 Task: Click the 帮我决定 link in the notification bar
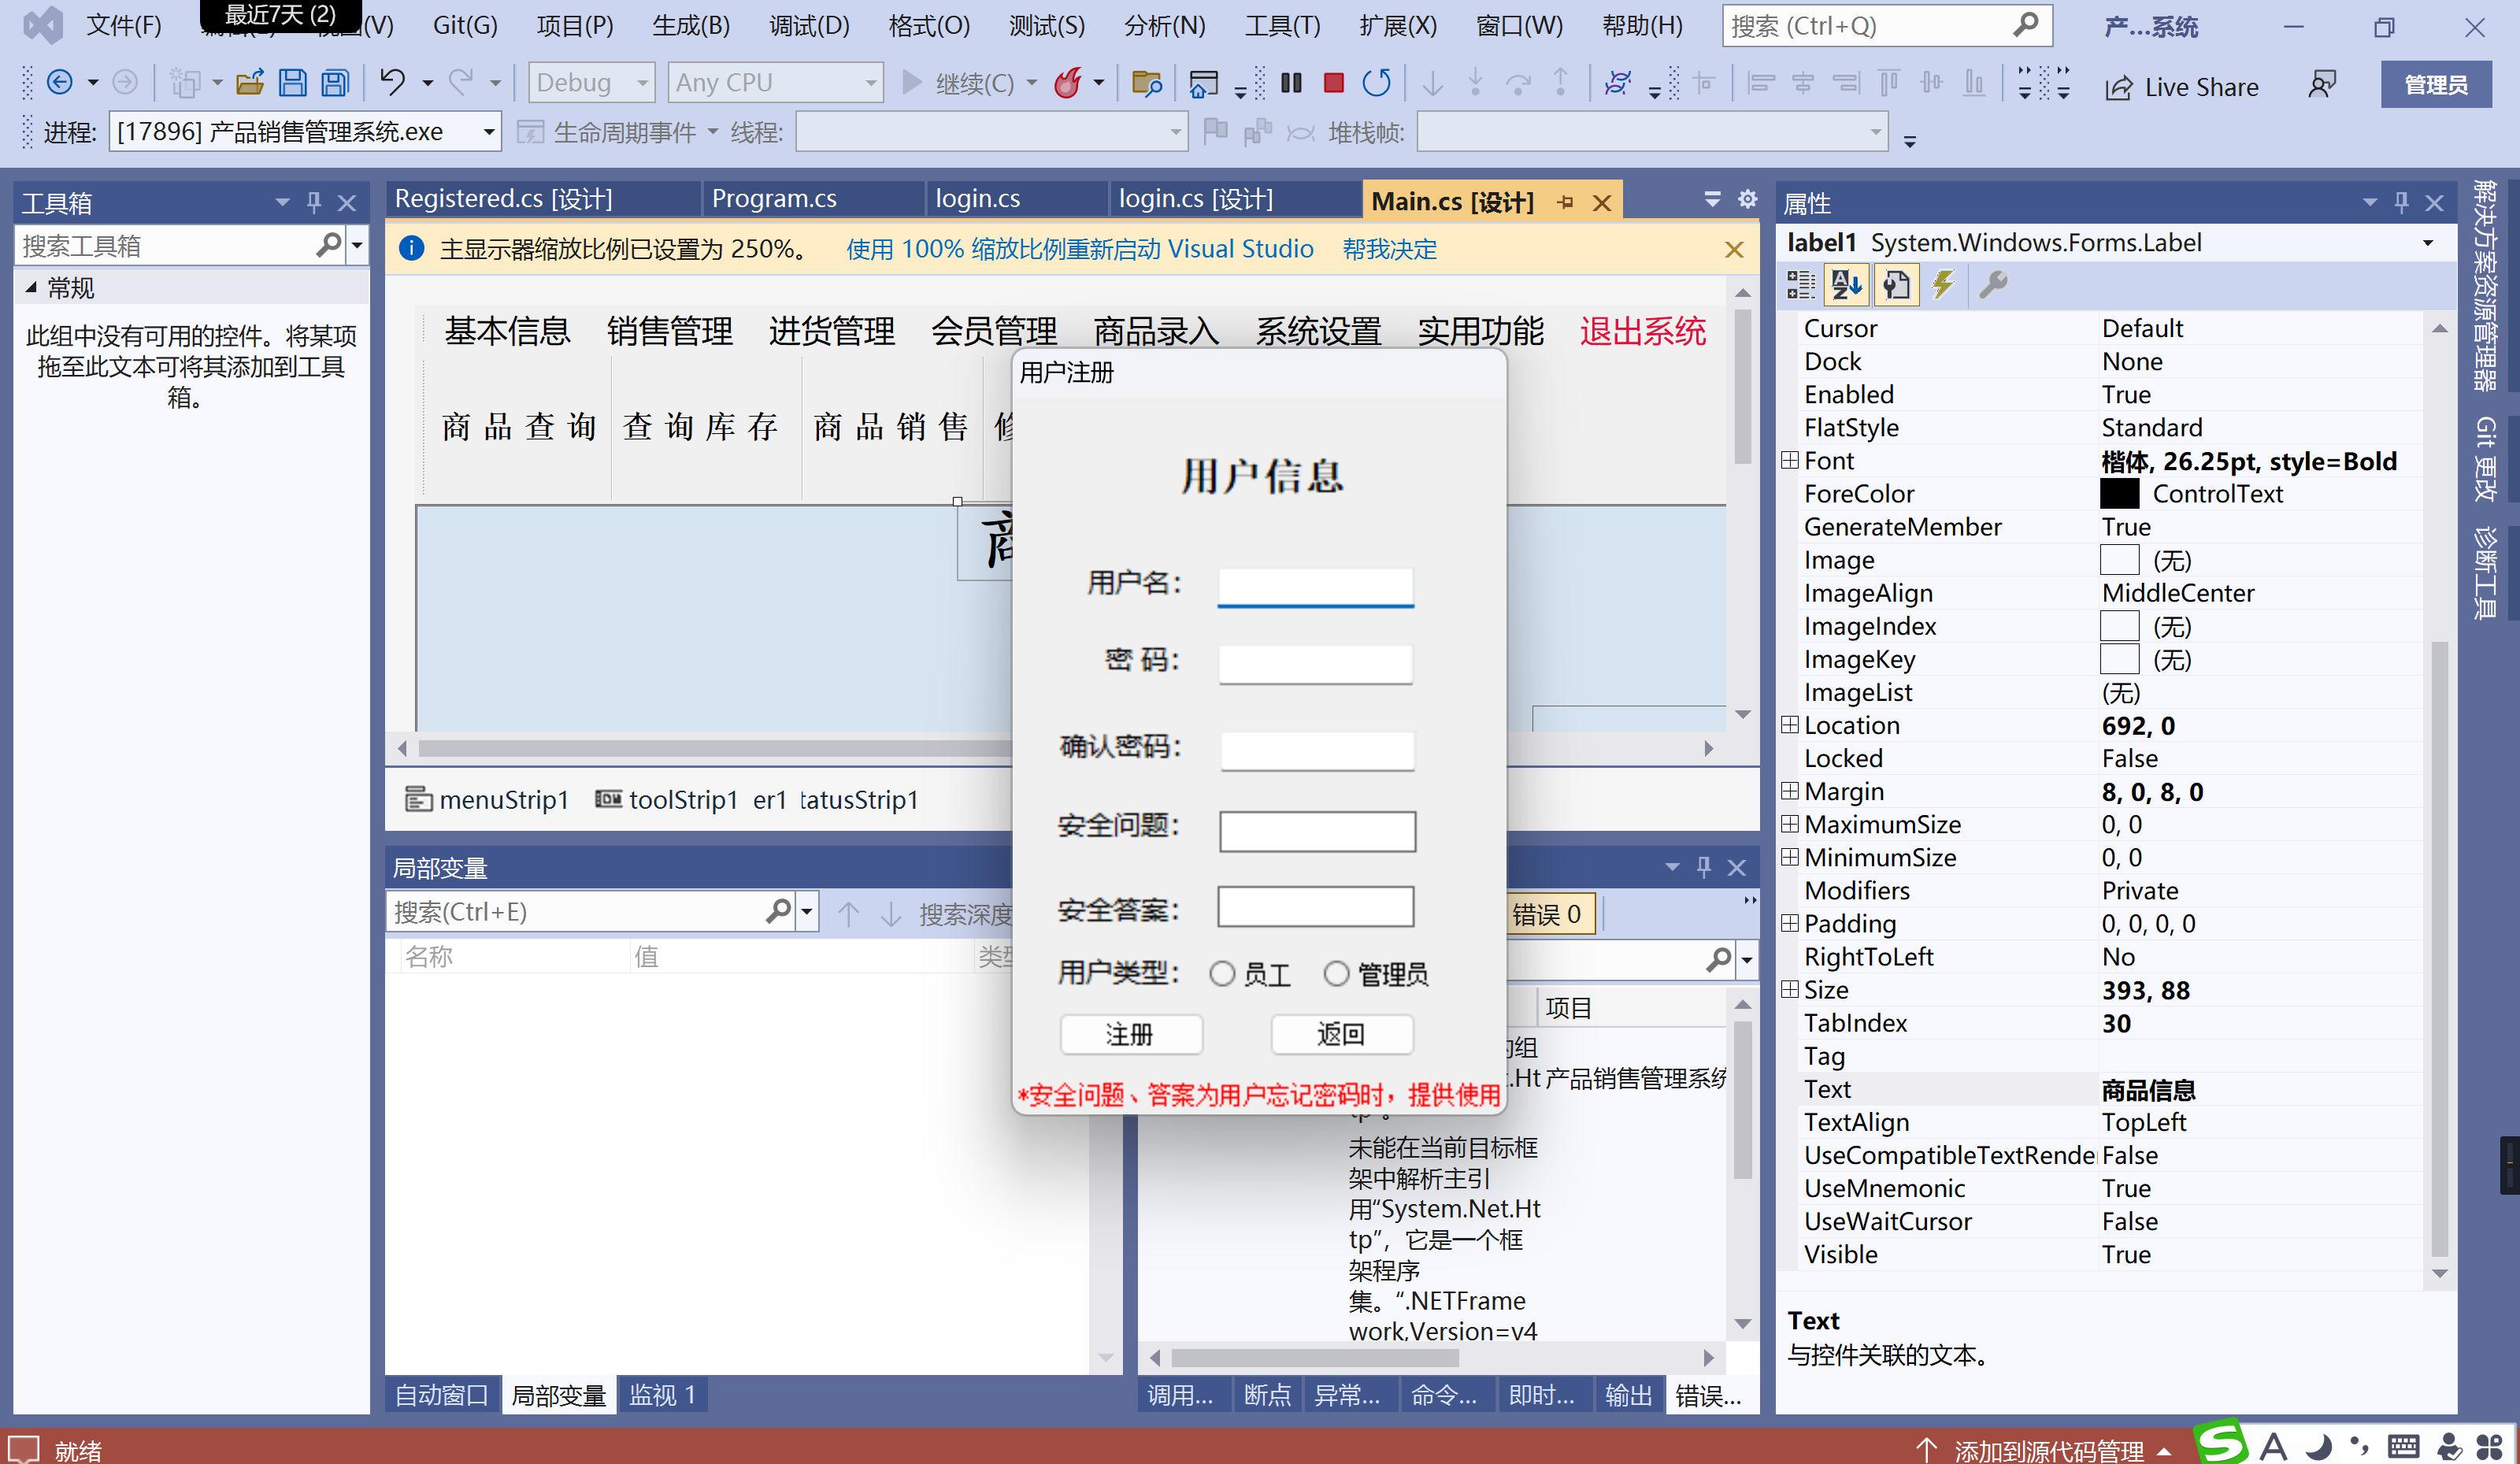1388,249
